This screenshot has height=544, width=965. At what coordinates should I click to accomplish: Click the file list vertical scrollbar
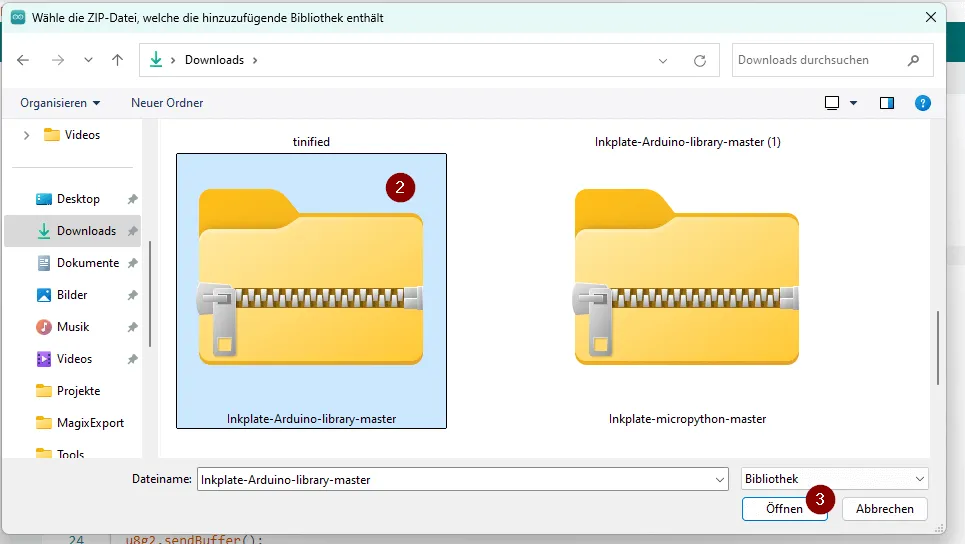point(937,347)
